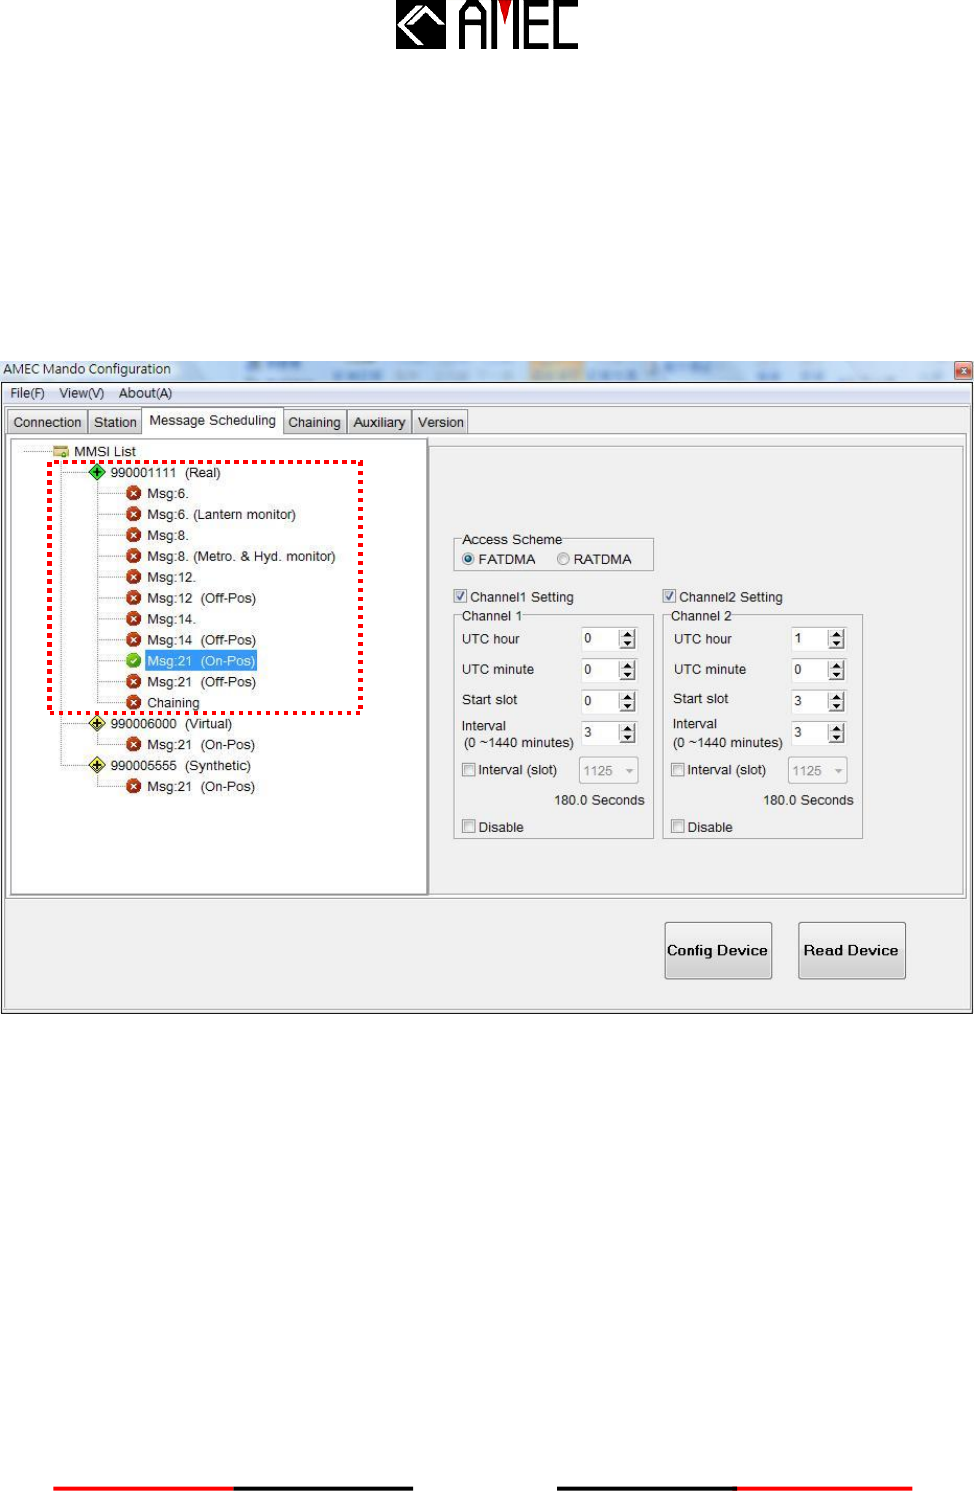Screen dimensions: 974x1491
Task: Click the red X icon beside Msg:6.
Action: (133, 493)
